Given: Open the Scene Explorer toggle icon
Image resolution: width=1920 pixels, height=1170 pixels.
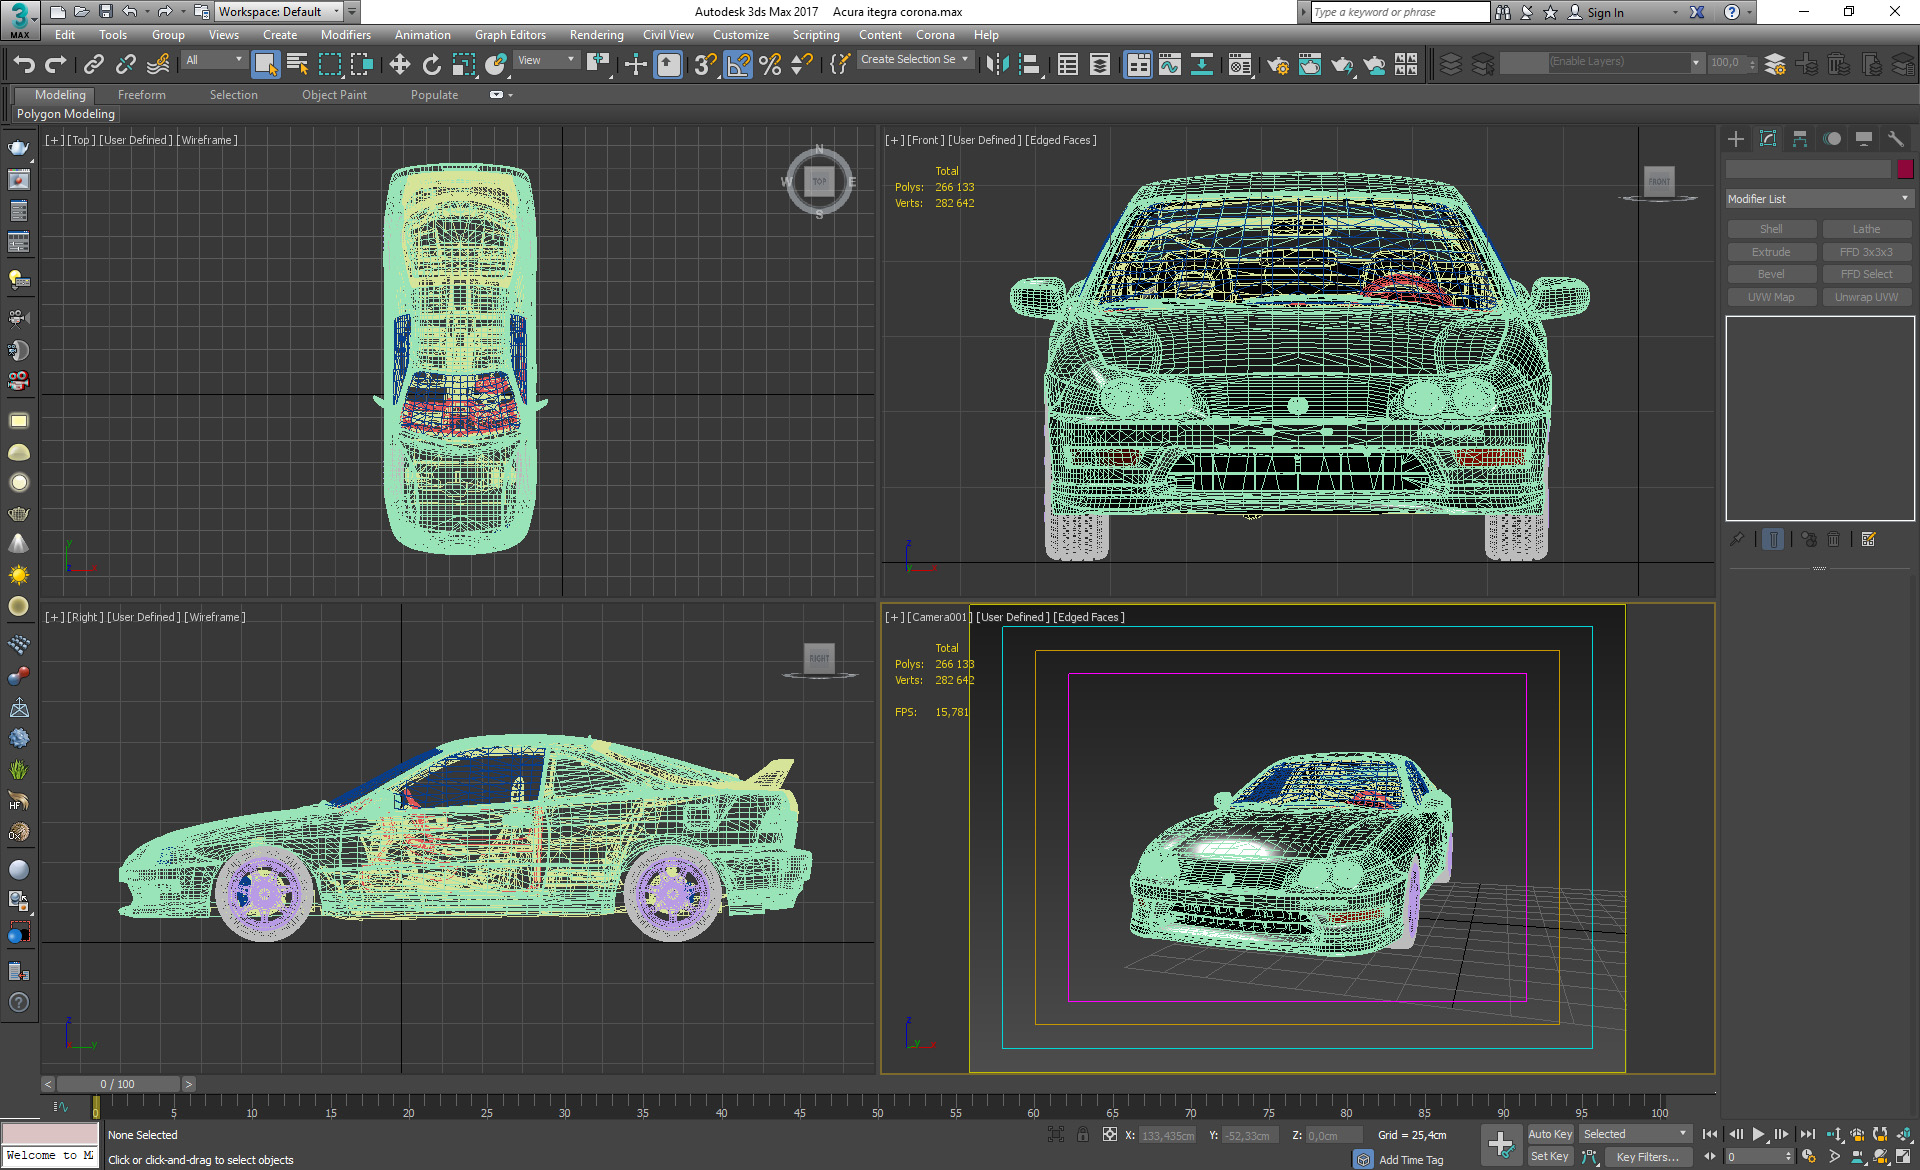Looking at the screenshot, I should 1068,65.
